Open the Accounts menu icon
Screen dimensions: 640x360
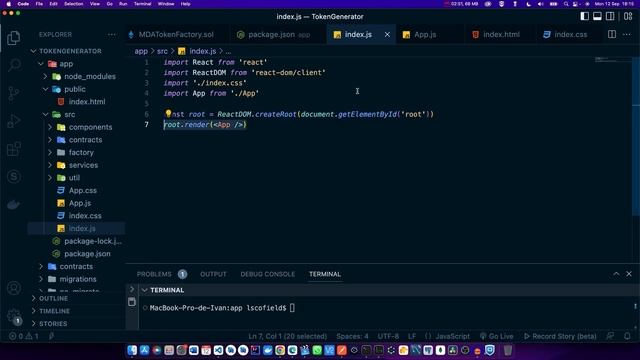tap(13, 288)
